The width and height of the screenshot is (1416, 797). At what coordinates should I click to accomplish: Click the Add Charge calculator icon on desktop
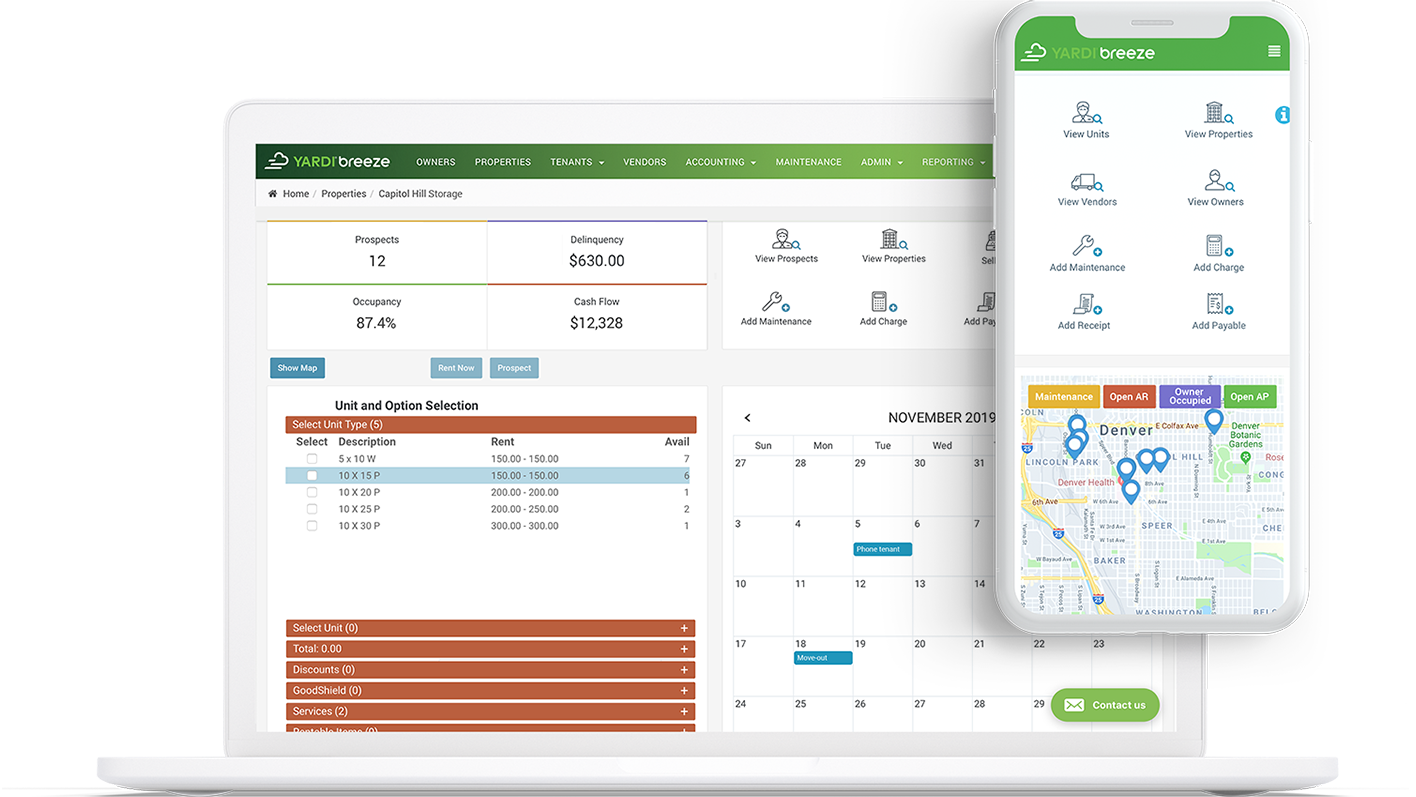tap(884, 302)
